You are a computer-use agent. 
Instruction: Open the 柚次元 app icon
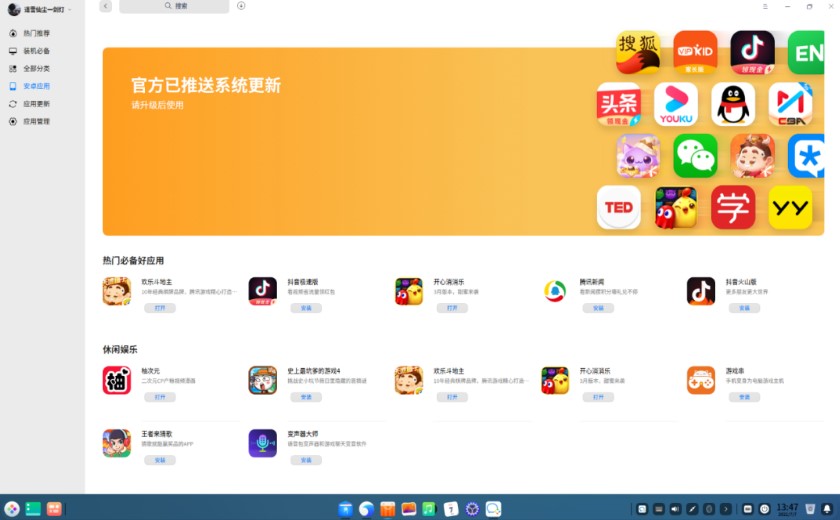coord(117,380)
